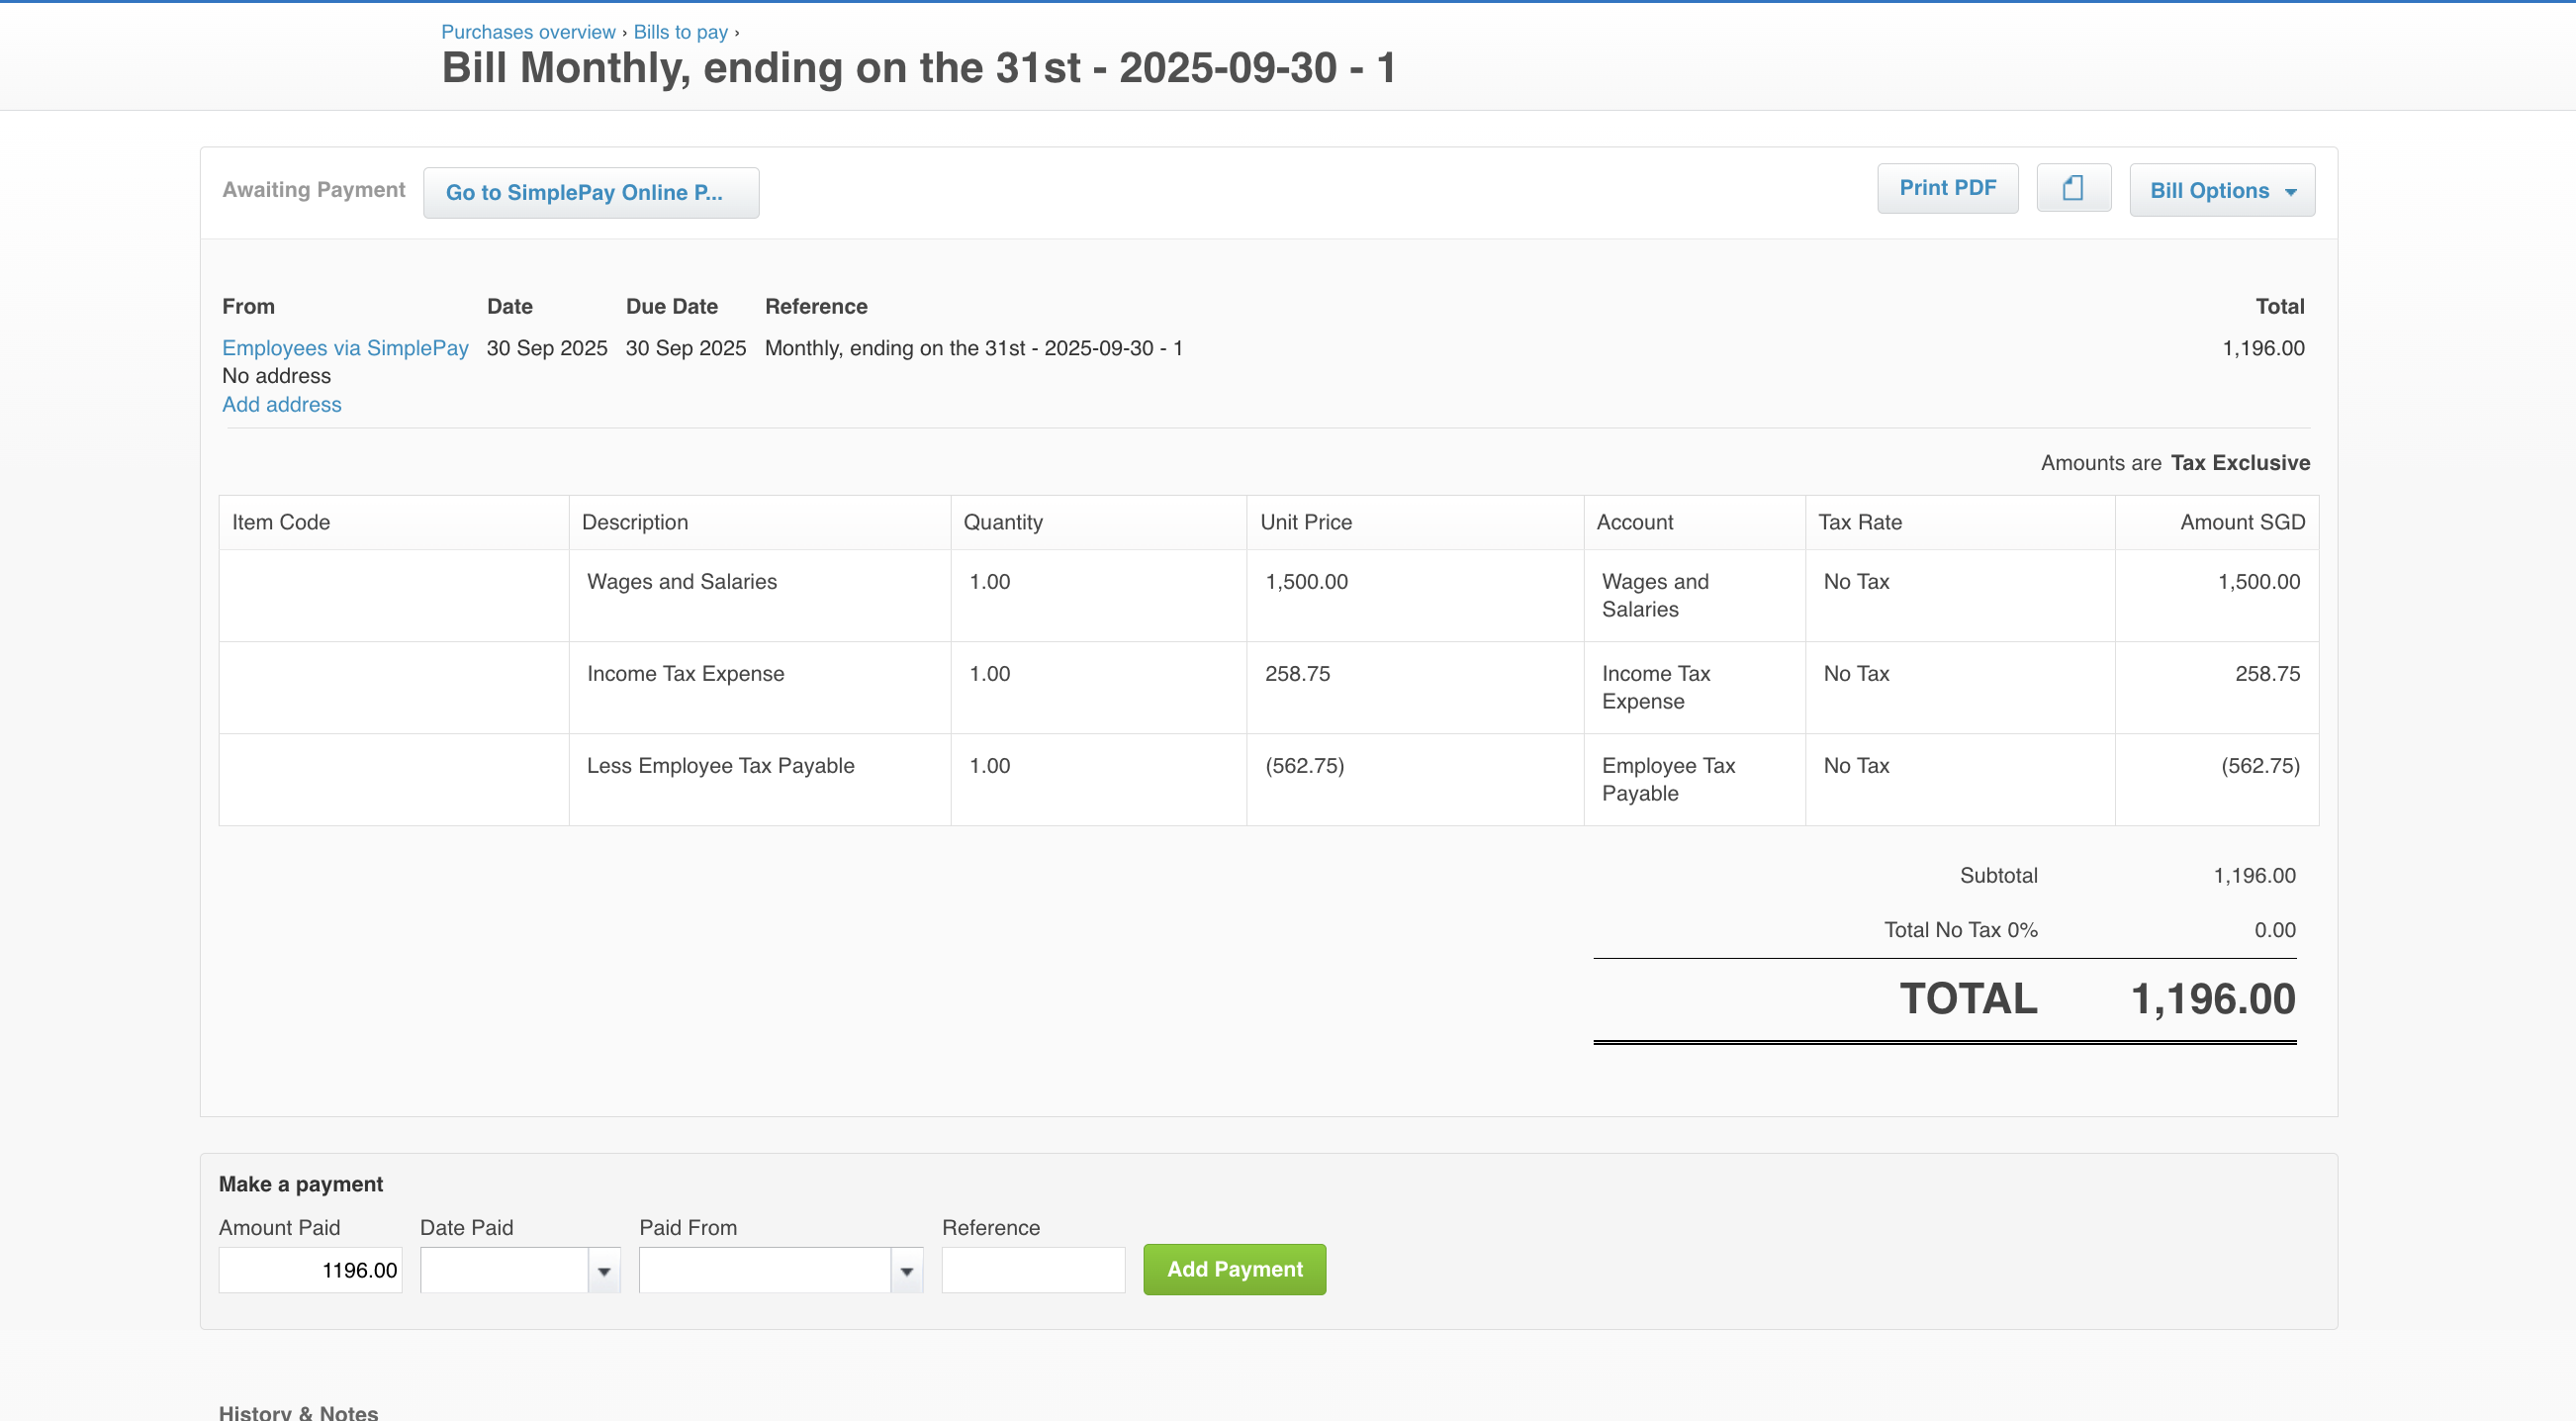Open Go to SimplePay Online Payroll
2576x1421 pixels.
pyautogui.click(x=590, y=192)
